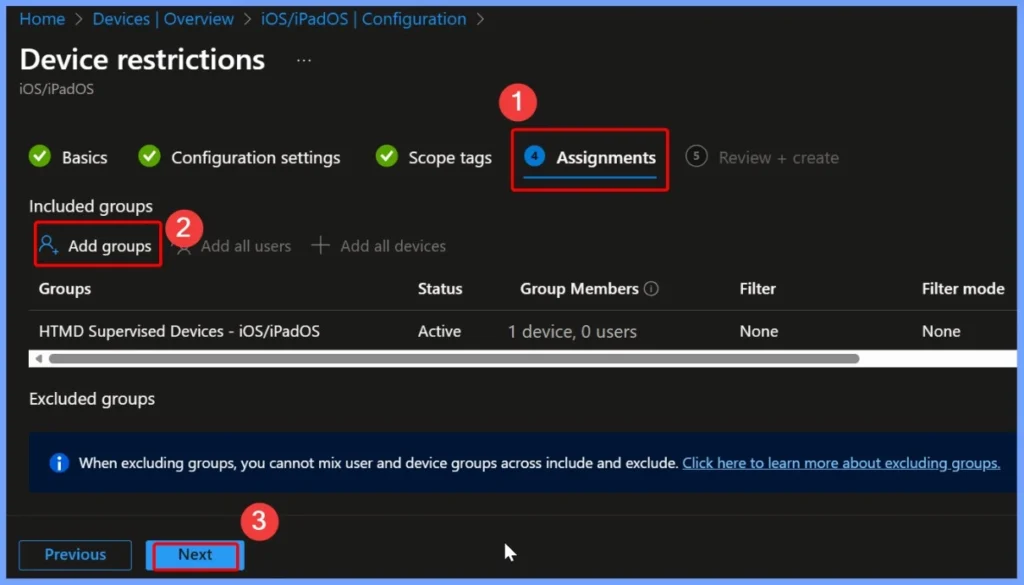Click the green checkmark on Scope tags
This screenshot has width=1024, height=585.
pos(386,157)
